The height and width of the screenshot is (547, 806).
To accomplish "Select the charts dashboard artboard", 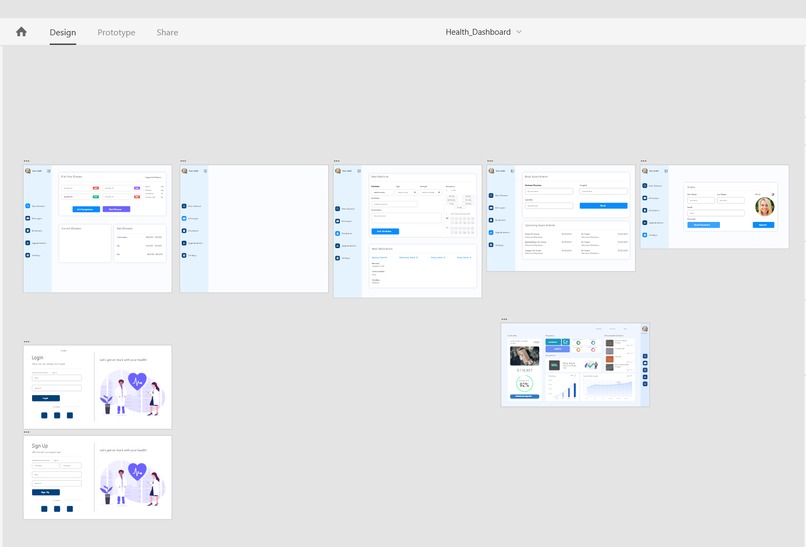I will [x=575, y=365].
